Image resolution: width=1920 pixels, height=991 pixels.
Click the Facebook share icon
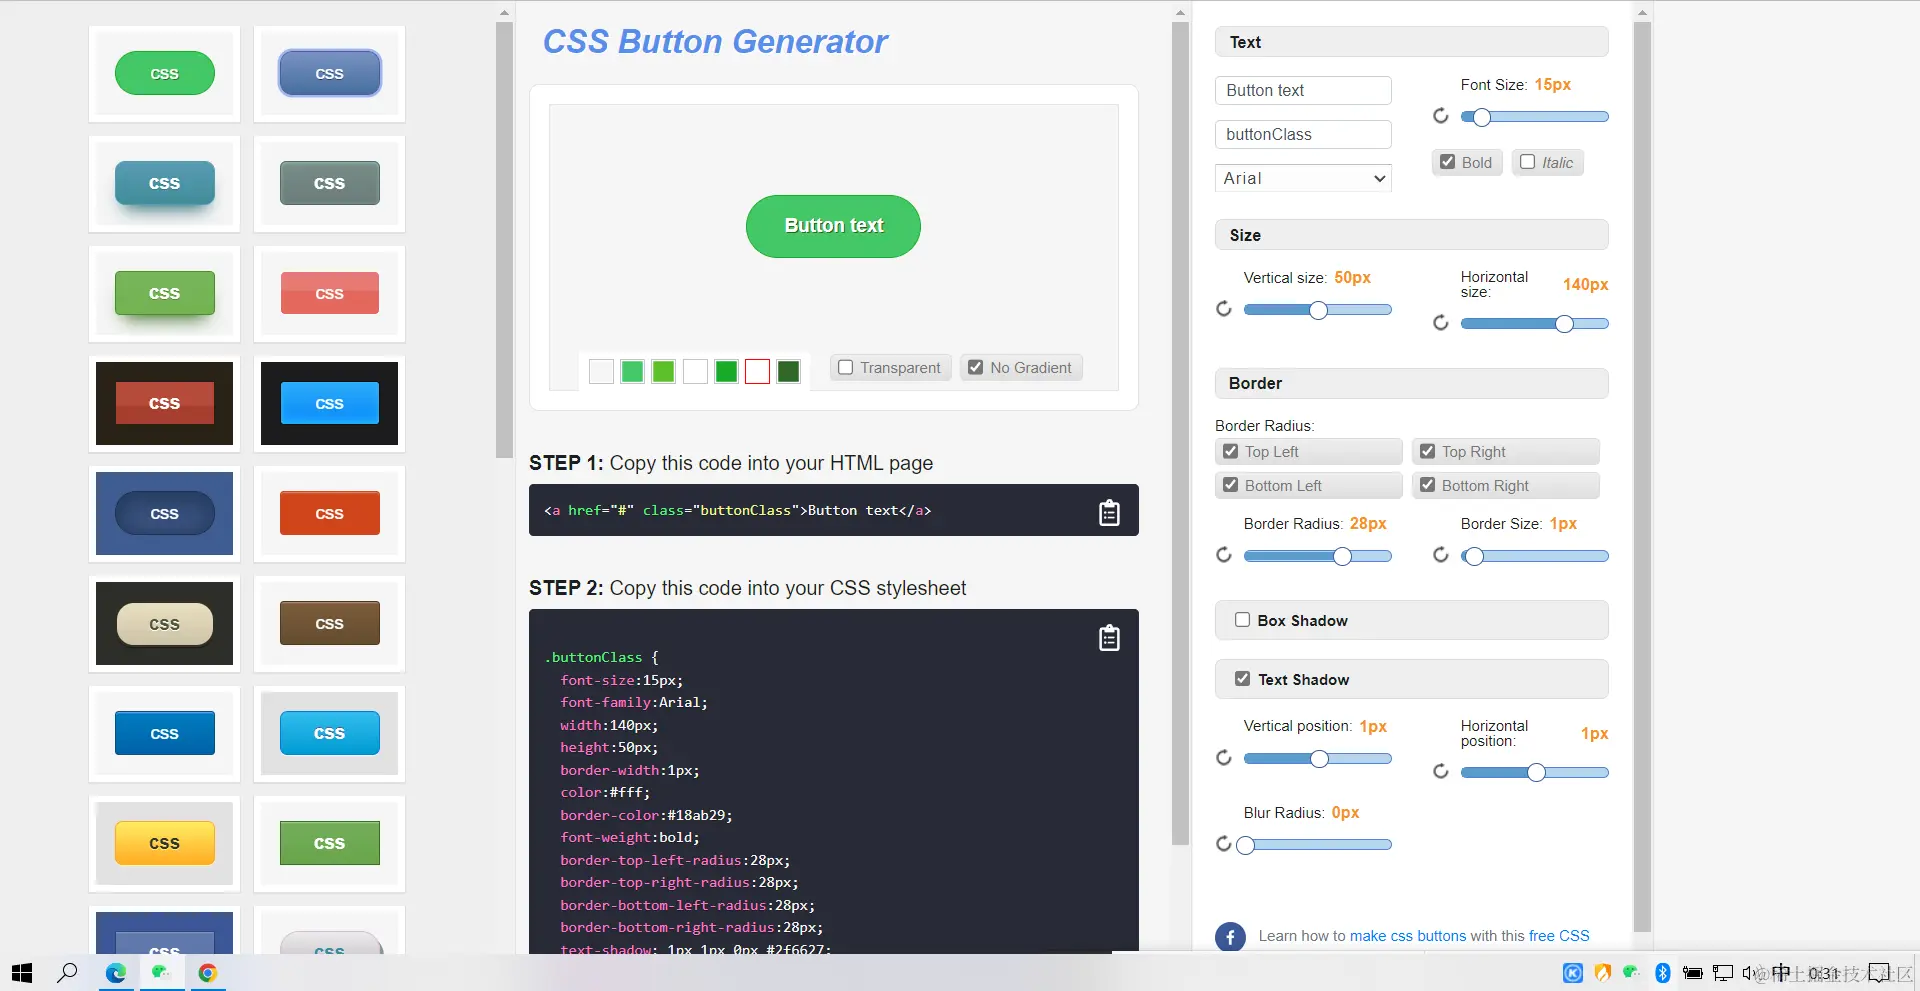pyautogui.click(x=1230, y=937)
